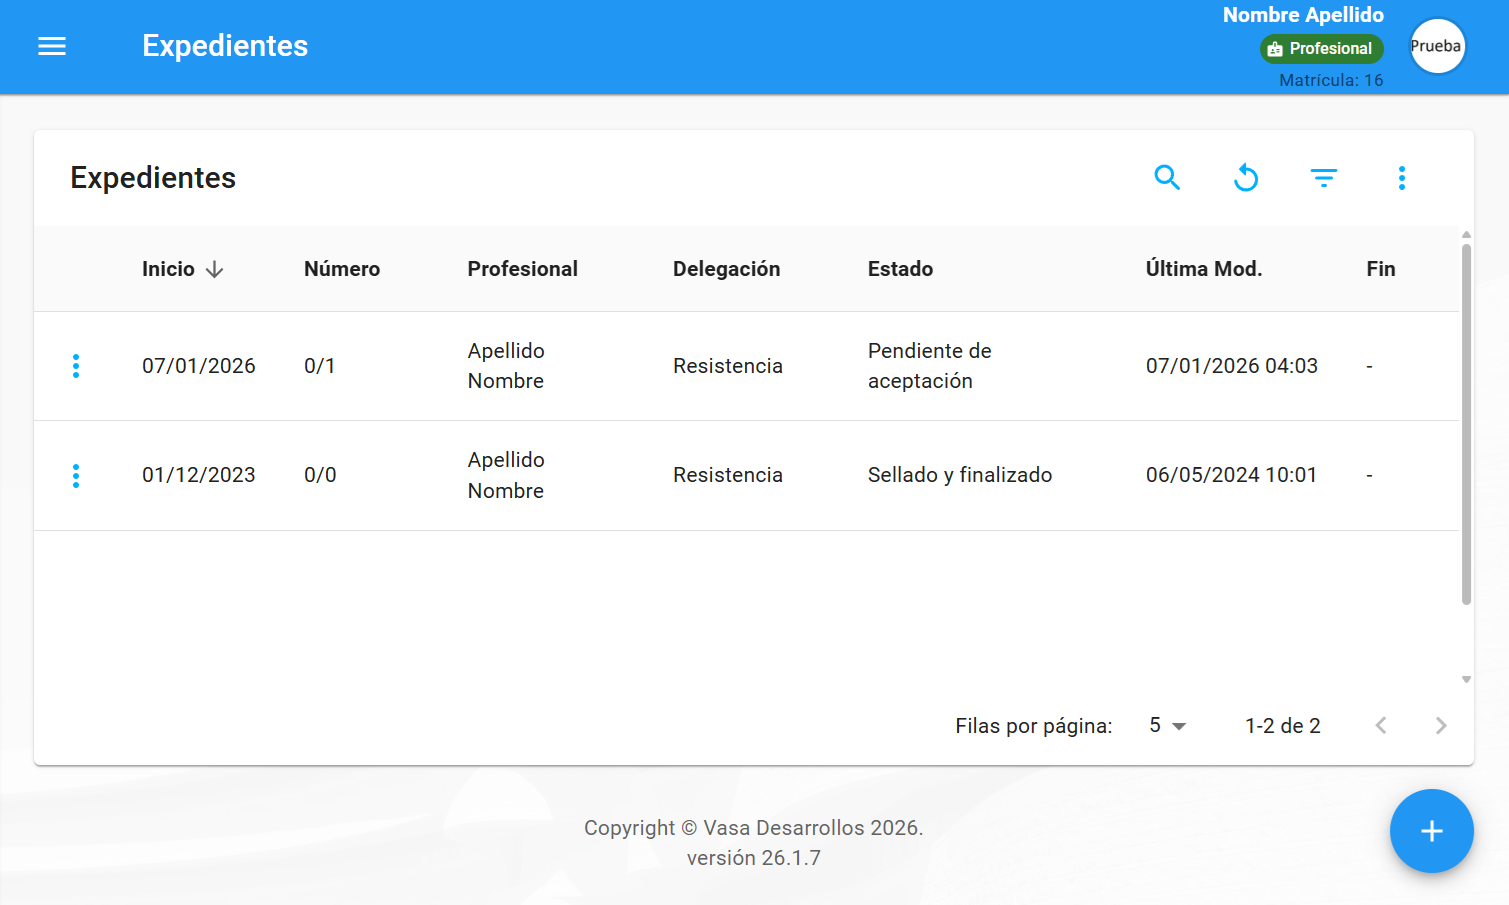
Task: Expand the rows-per-page selector showing 5
Action: click(x=1167, y=725)
